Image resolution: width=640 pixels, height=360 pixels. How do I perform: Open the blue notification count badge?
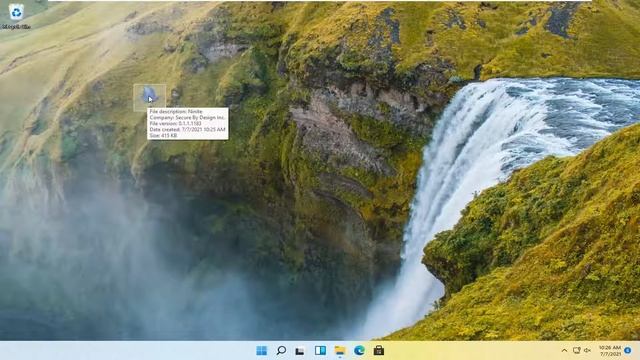coord(628,351)
